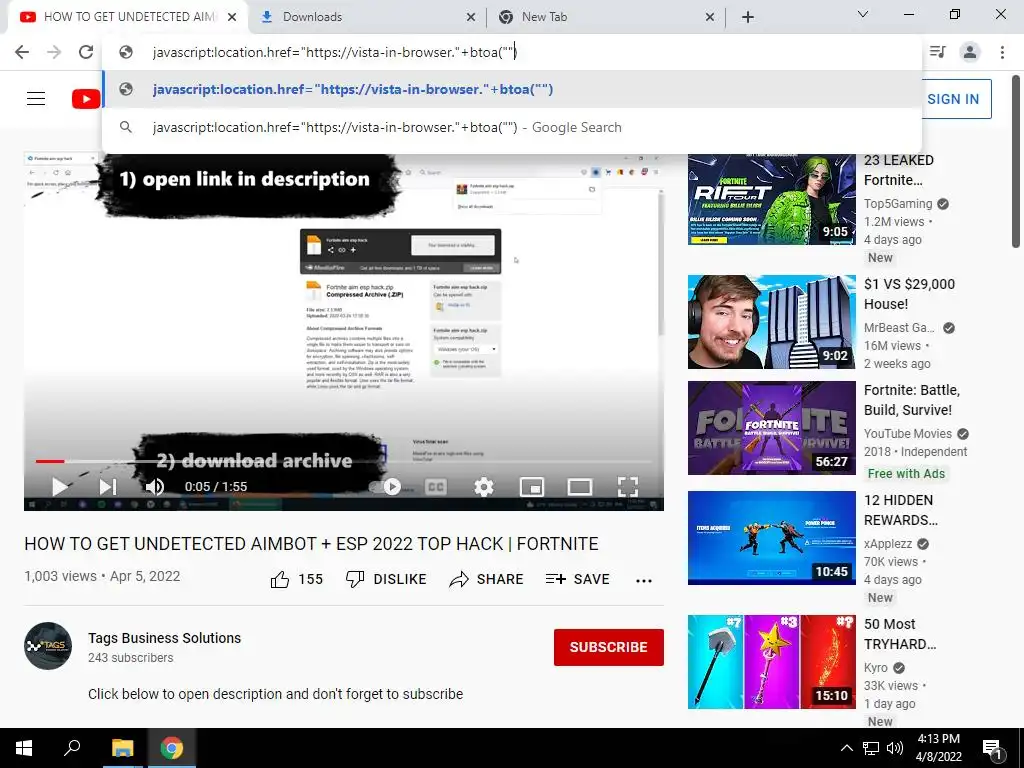Switch to miniplayer mode
This screenshot has height=768, width=1024.
click(x=532, y=487)
